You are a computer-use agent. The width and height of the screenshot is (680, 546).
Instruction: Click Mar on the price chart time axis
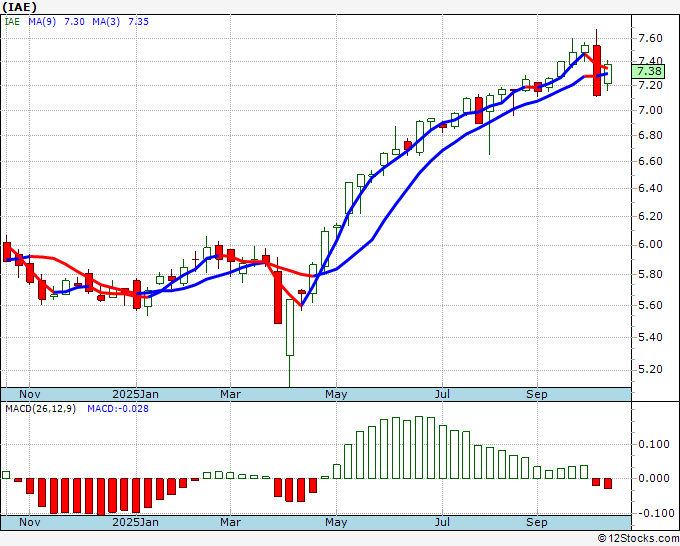click(x=230, y=394)
